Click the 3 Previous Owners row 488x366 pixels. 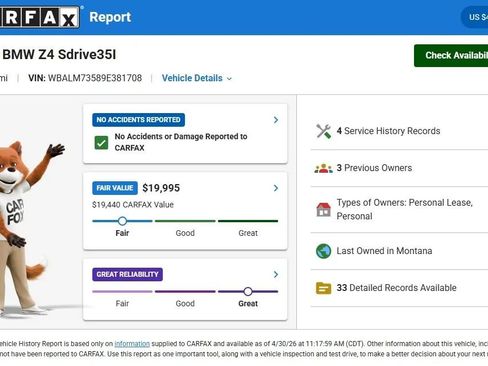pos(399,168)
